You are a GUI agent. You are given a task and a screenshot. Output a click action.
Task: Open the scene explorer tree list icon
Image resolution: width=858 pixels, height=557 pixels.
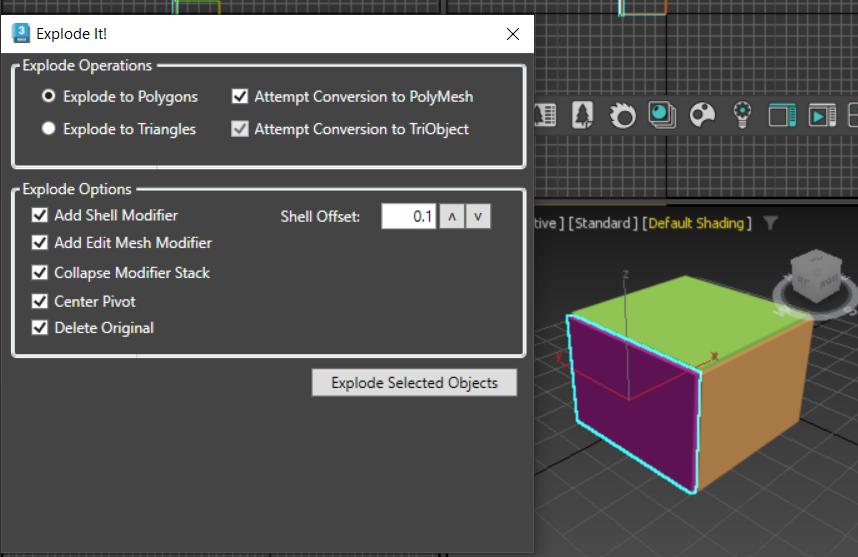[x=546, y=115]
